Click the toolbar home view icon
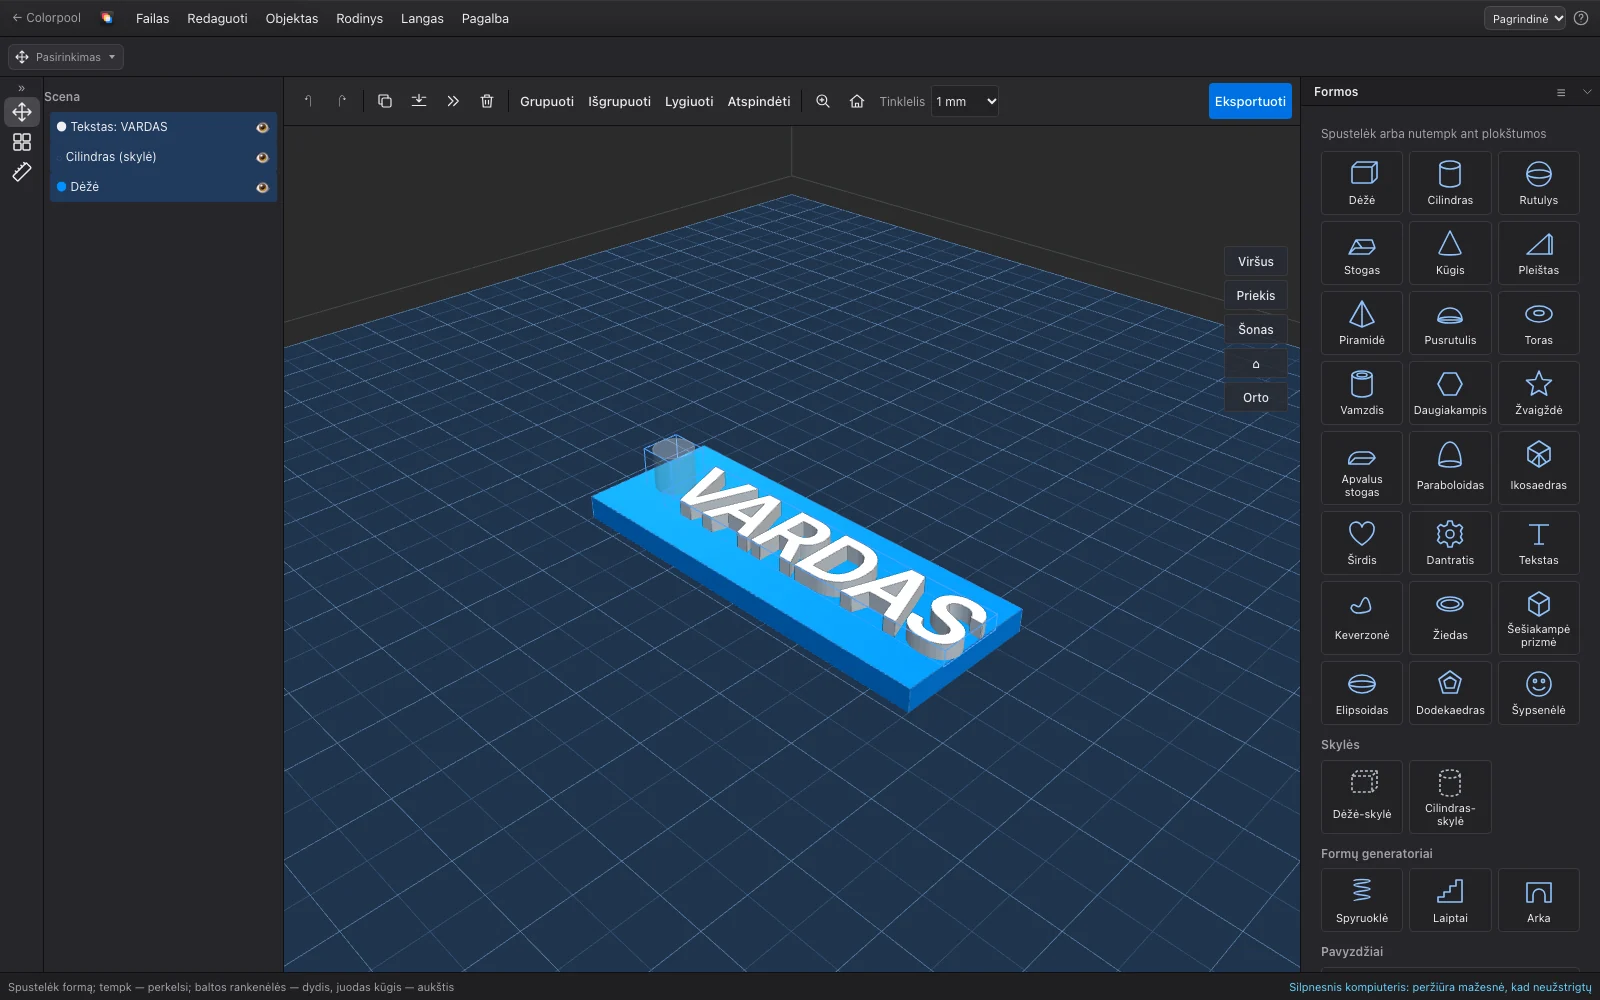 857,101
